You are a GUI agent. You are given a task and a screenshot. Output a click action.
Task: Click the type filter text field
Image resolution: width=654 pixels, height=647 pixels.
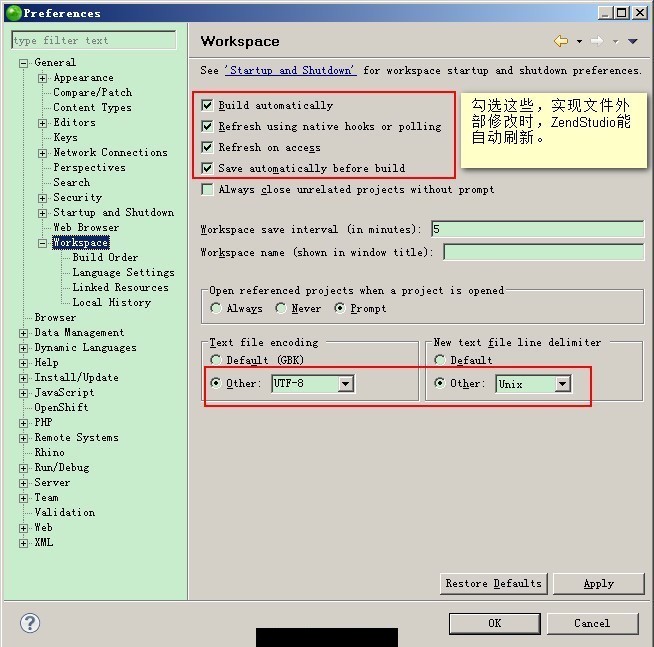coord(93,40)
